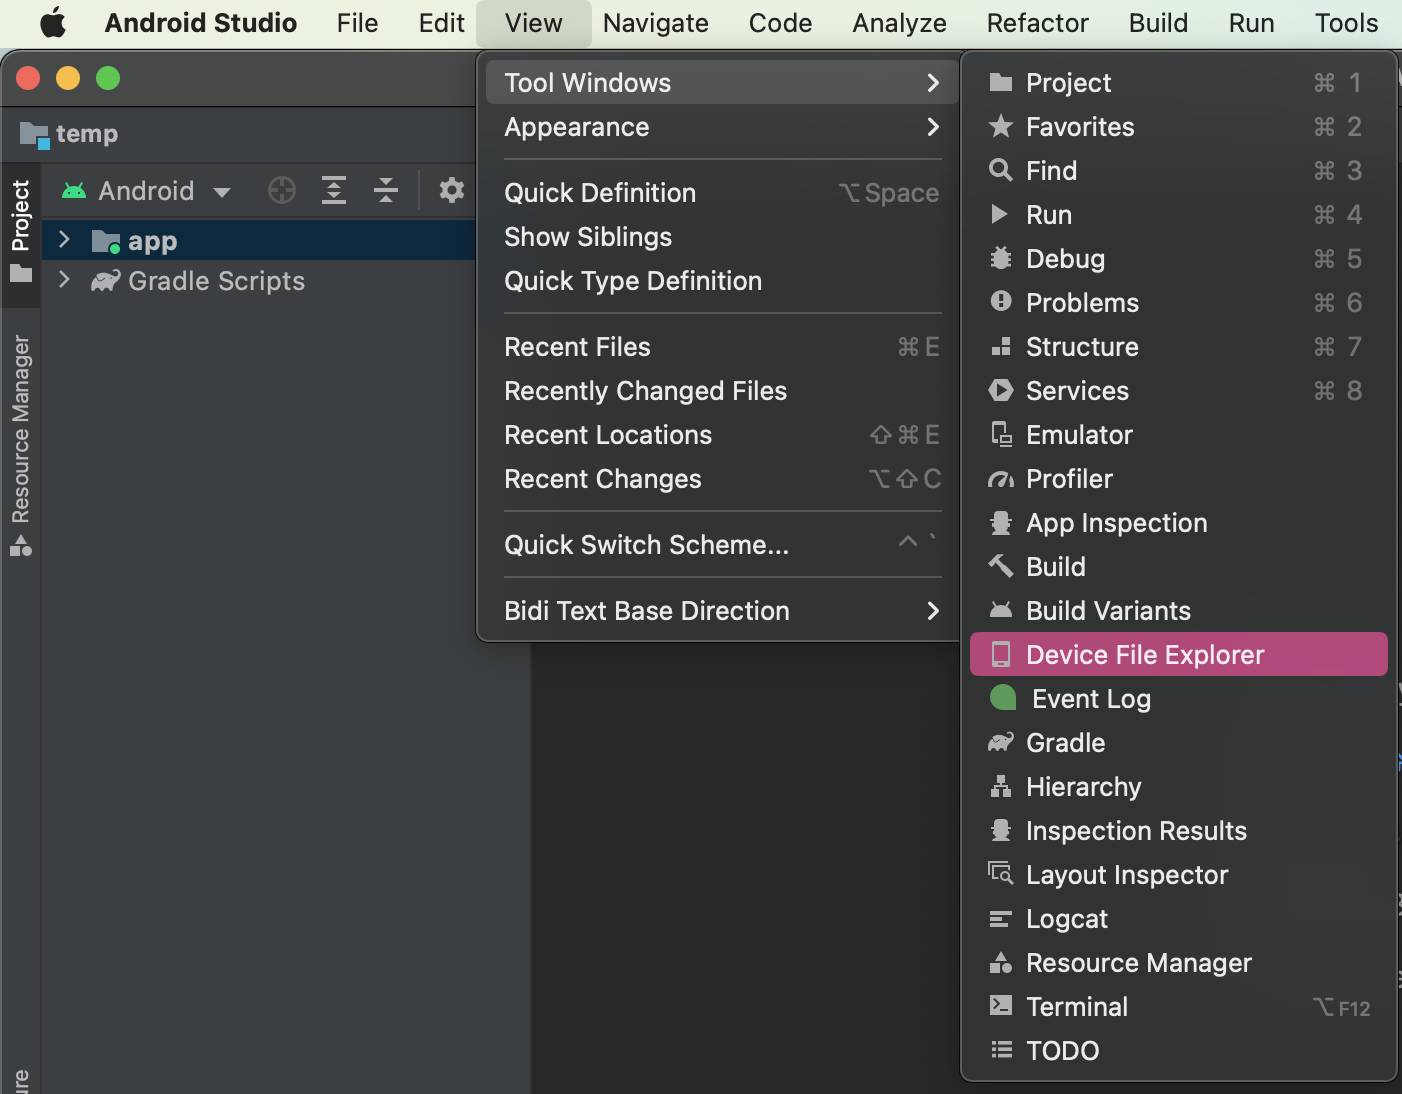Open the Analyze menu
Image resolution: width=1402 pixels, height=1094 pixels.
tap(899, 23)
